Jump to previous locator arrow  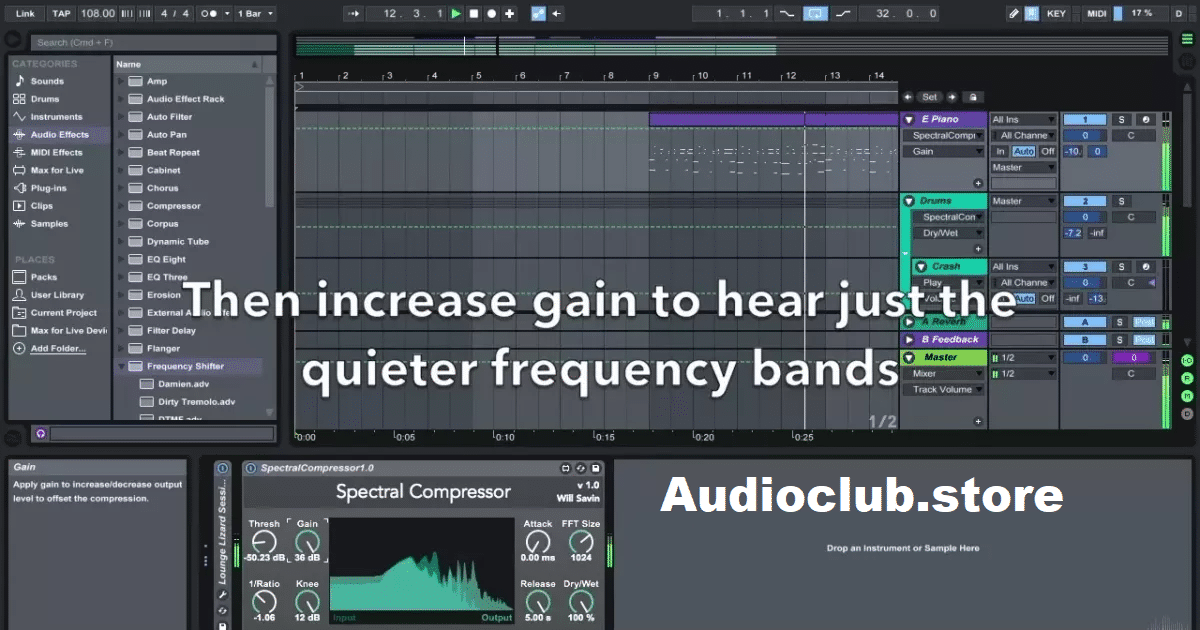908,97
